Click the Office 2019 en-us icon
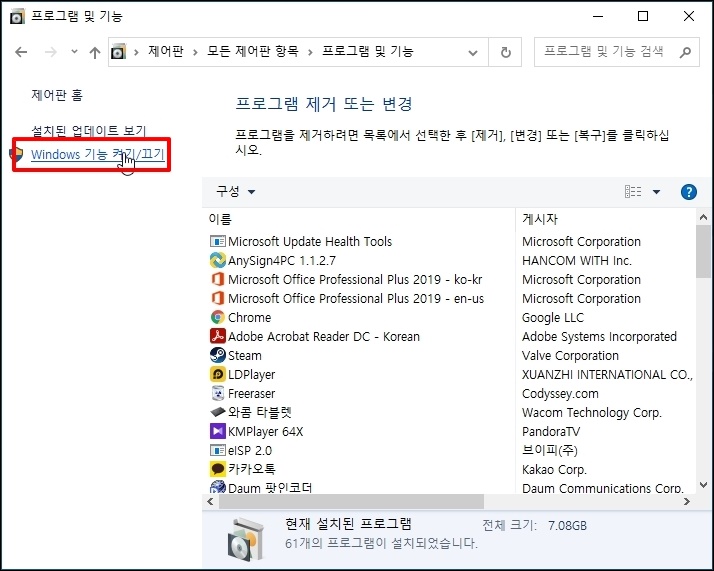The width and height of the screenshot is (714, 571). click(x=218, y=298)
